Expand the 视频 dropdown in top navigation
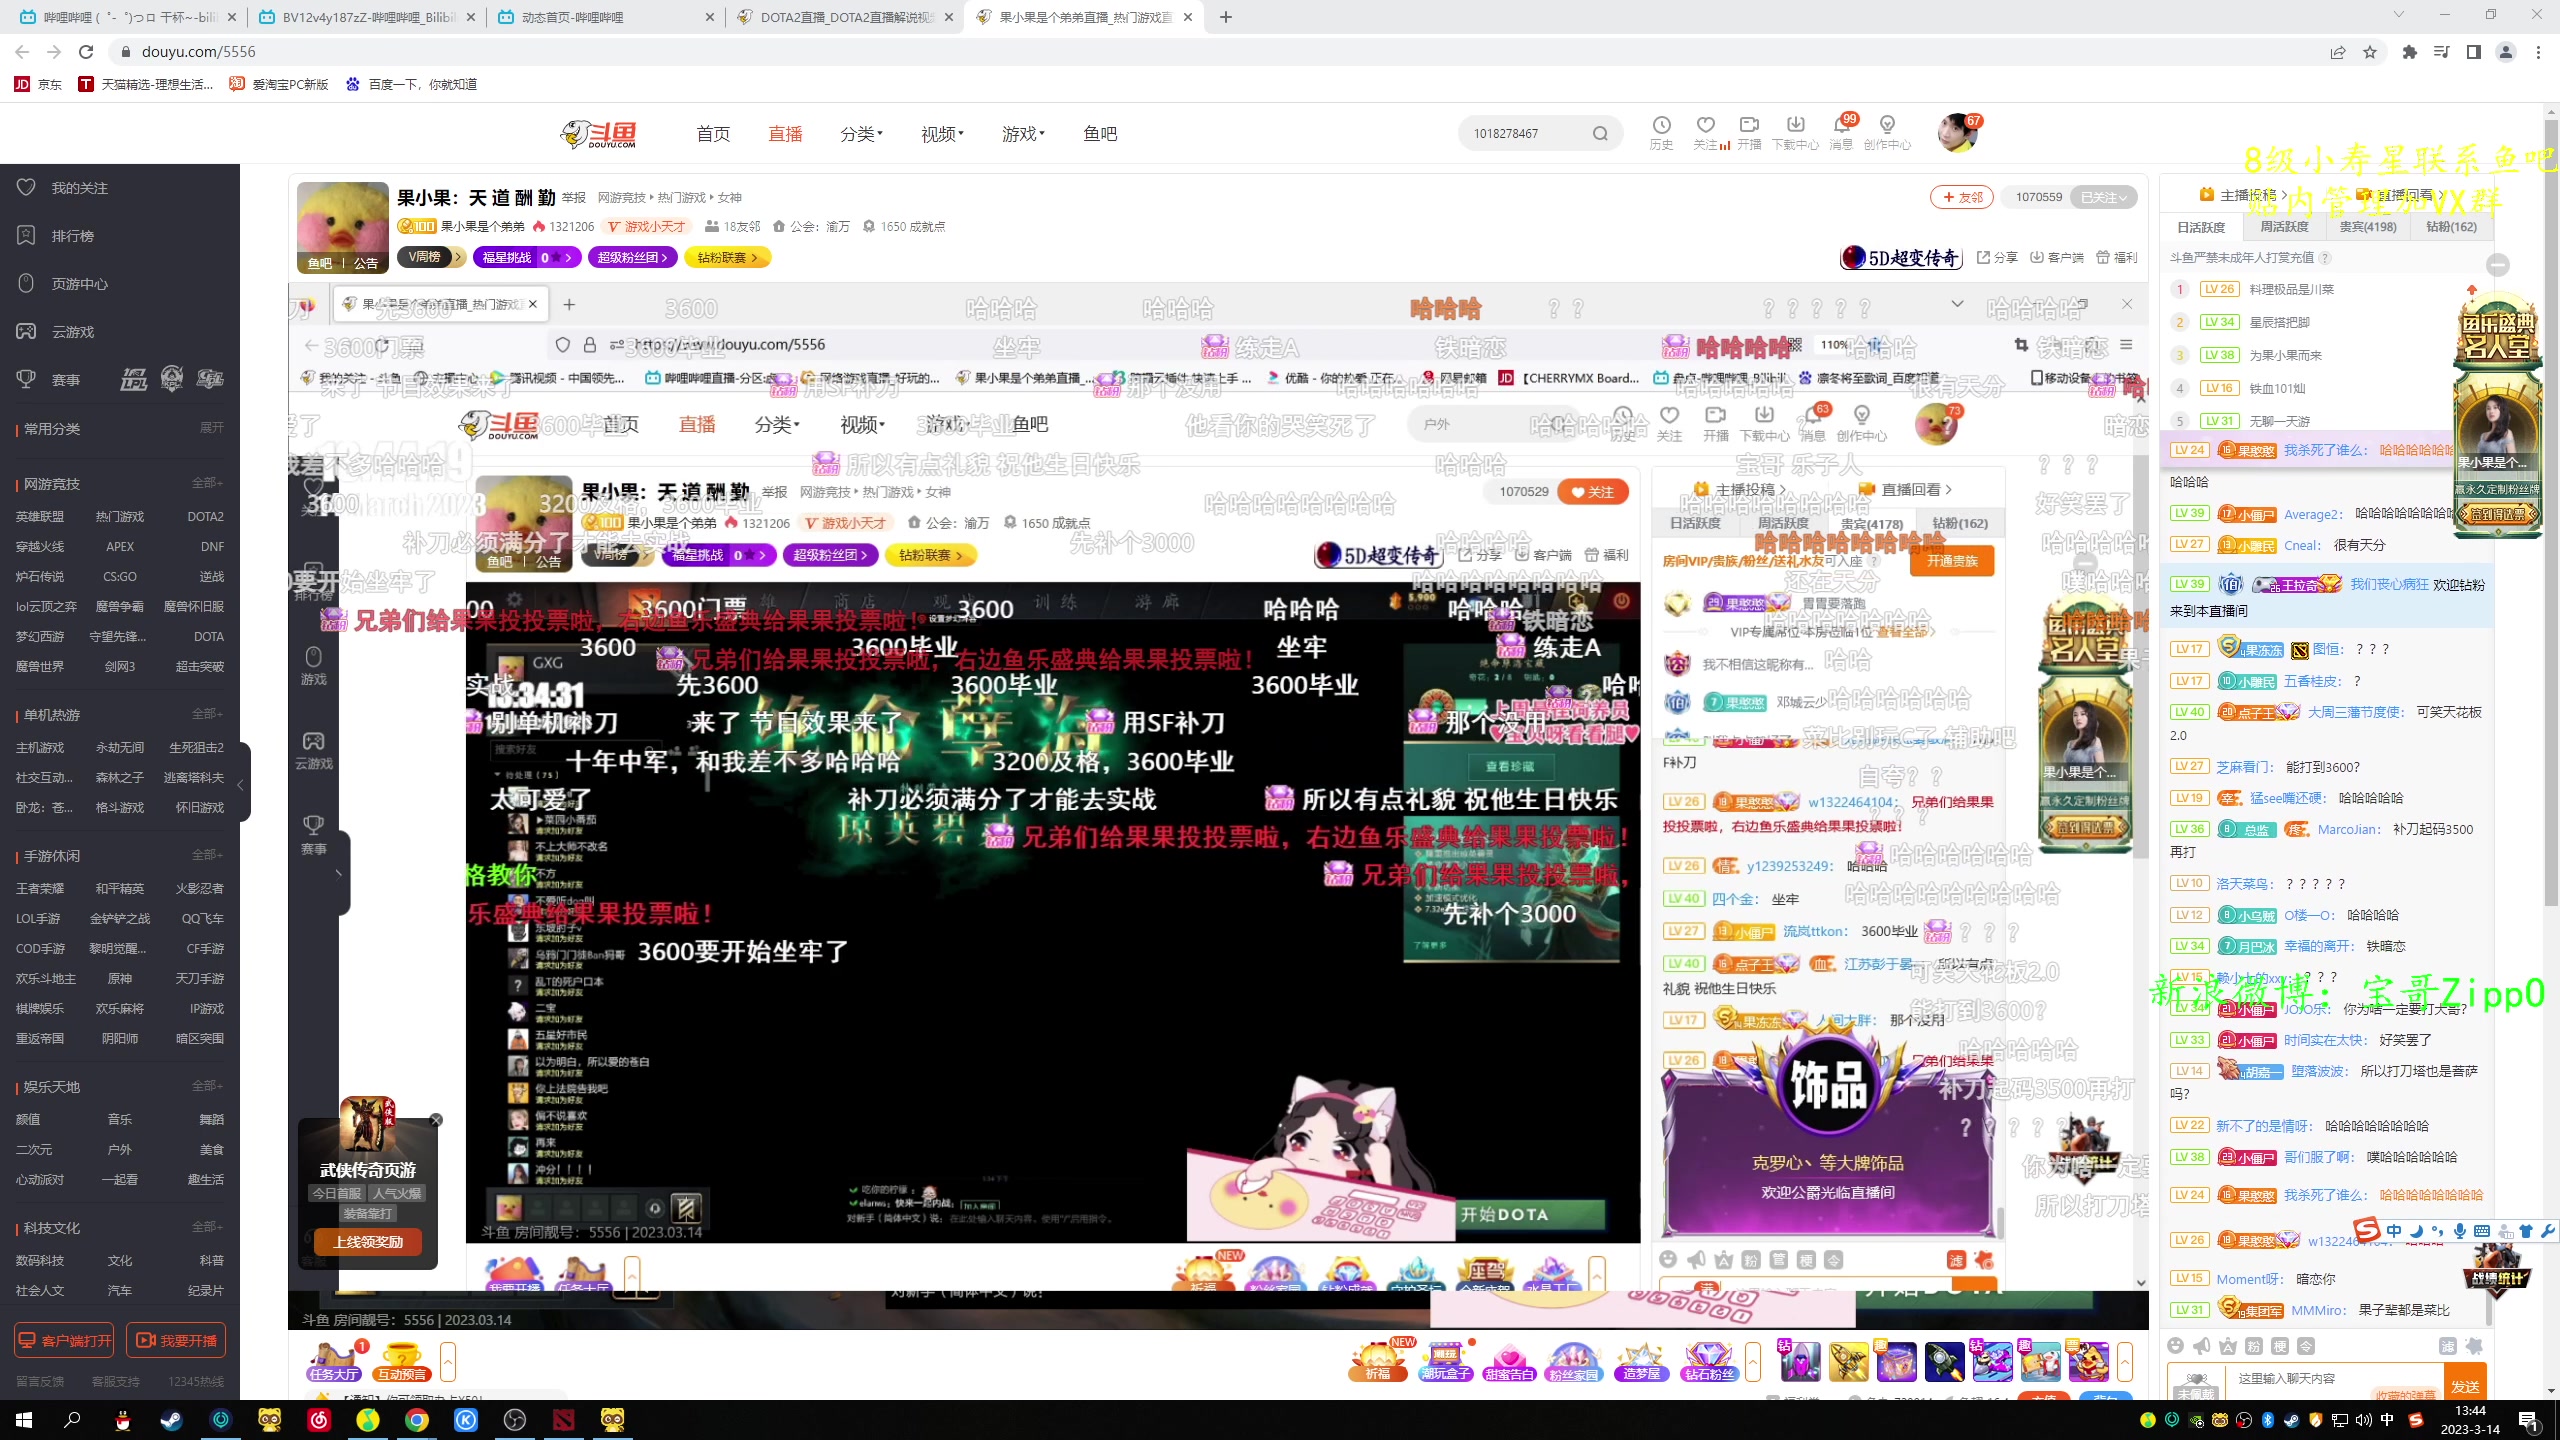2560x1440 pixels. [942, 134]
